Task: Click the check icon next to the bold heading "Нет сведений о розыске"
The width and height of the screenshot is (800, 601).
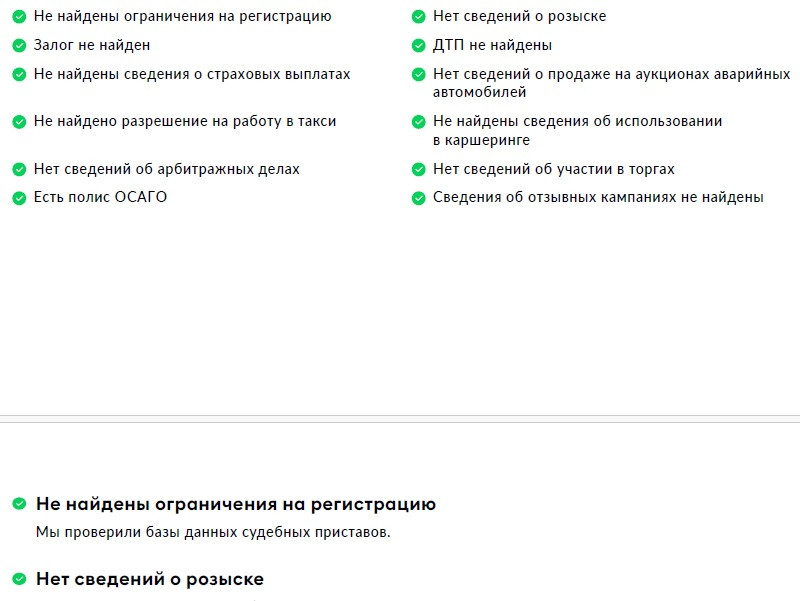Action: click(x=18, y=579)
